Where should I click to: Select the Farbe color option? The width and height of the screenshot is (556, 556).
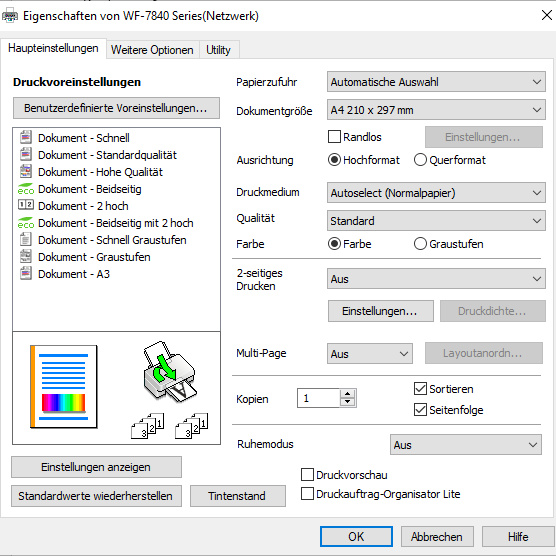[x=334, y=244]
